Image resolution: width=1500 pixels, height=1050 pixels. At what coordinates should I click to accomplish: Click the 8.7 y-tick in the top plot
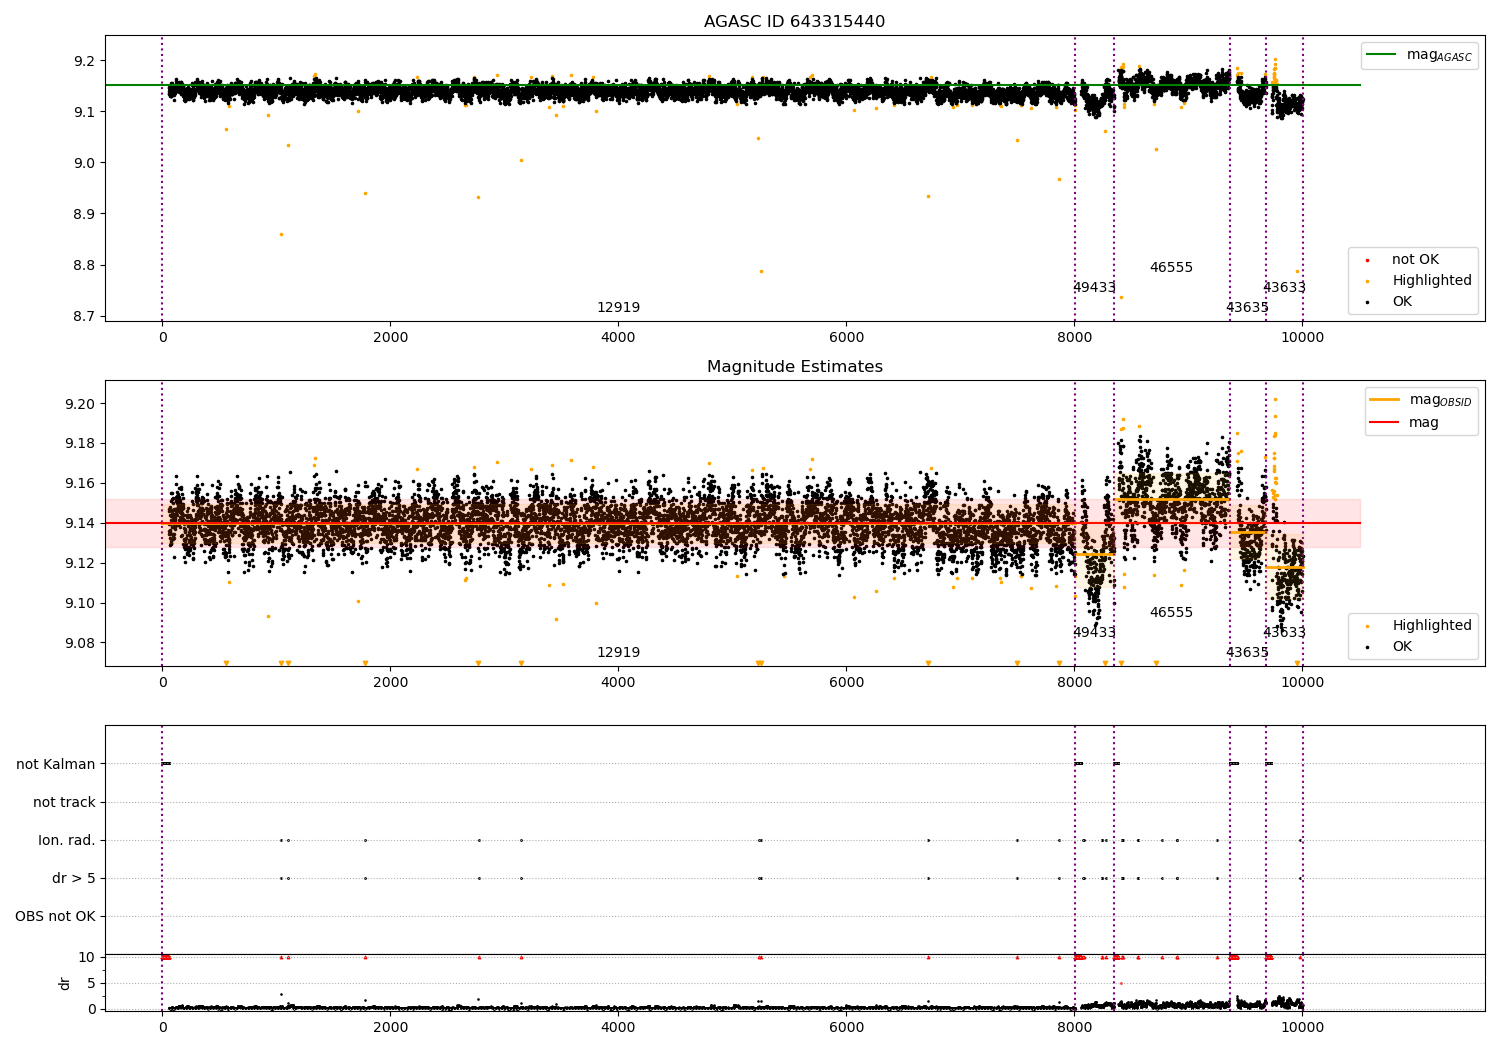pos(85,317)
